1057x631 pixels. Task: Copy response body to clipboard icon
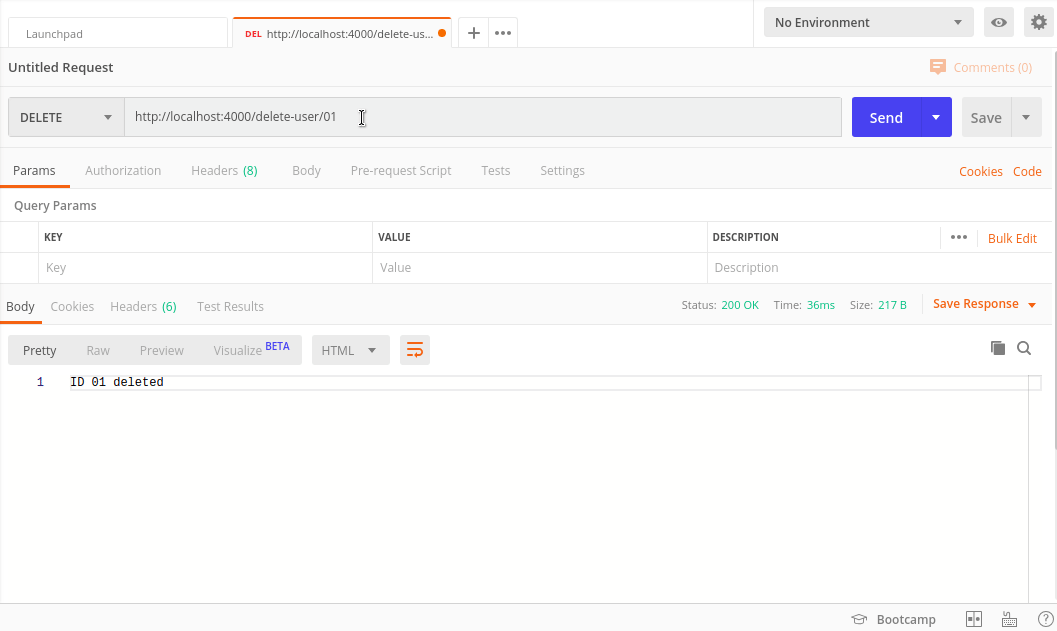pos(998,348)
